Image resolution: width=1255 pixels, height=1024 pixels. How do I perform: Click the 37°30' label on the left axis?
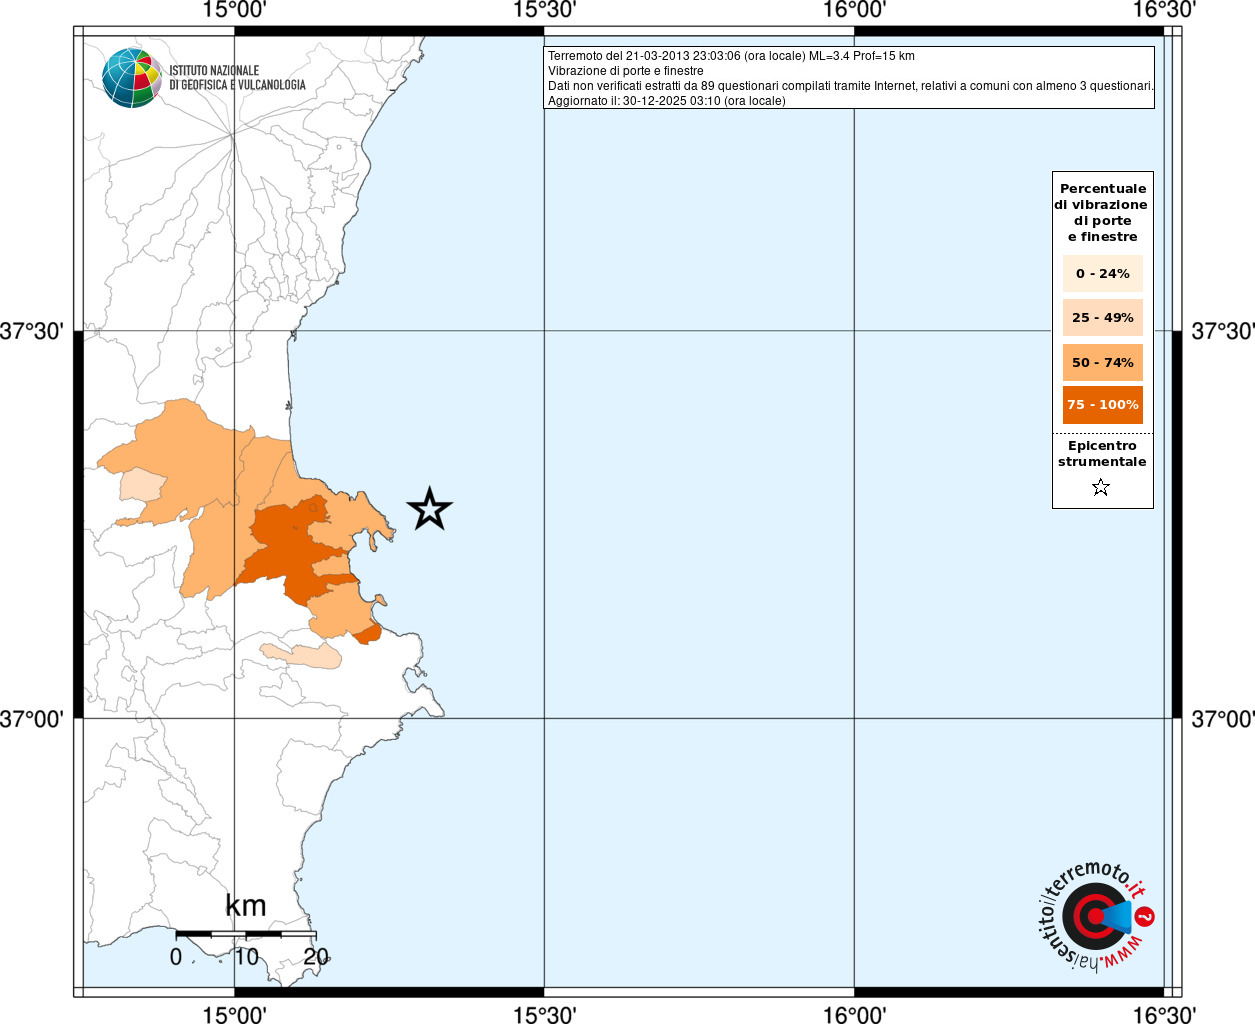32,331
